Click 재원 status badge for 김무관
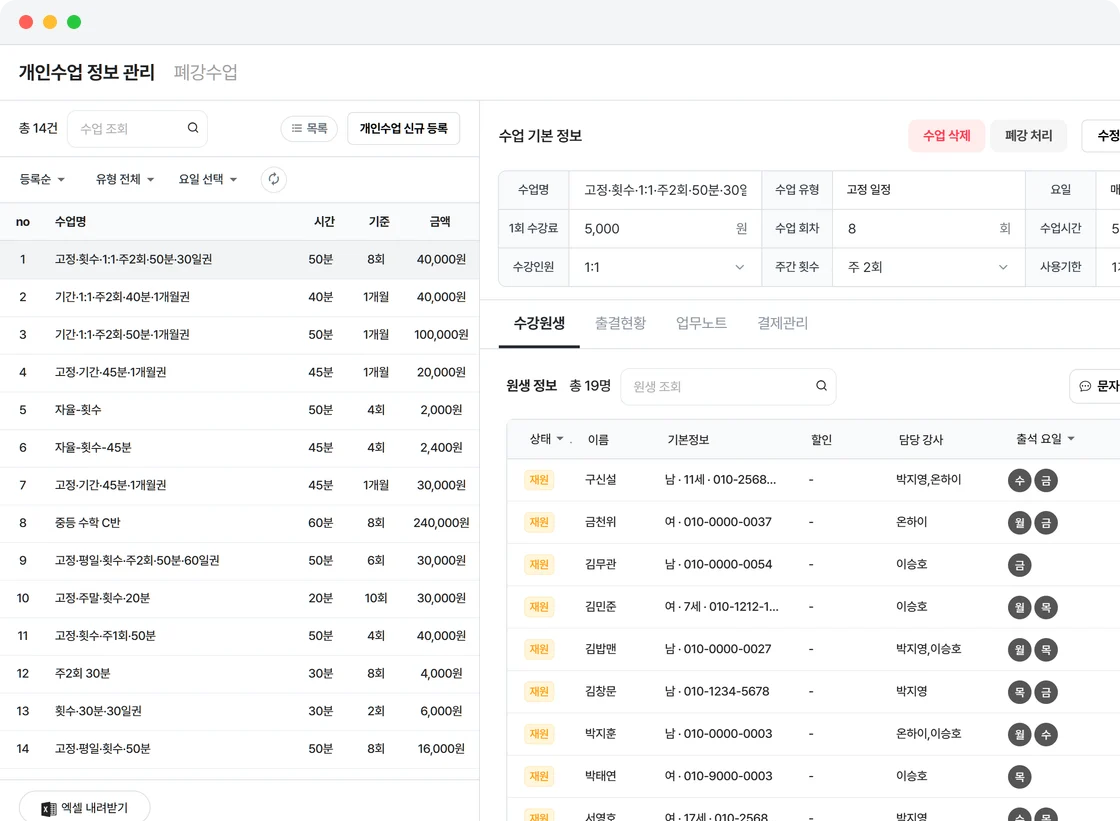The image size is (1120, 821). (x=539, y=564)
